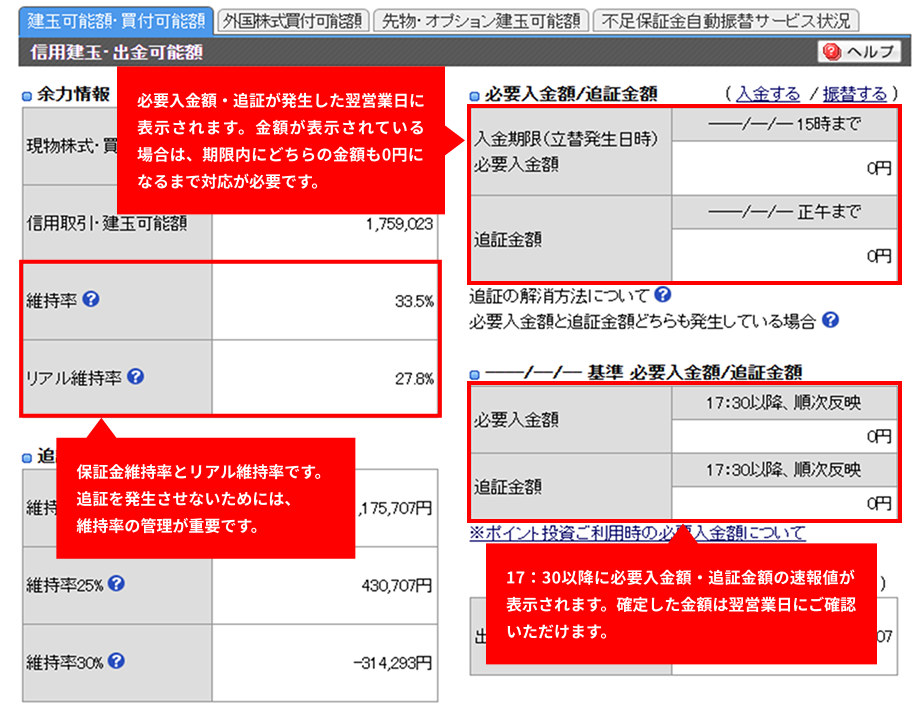Select the 27.8% リアル維持率 value cell
The image size is (920, 720).
click(x=324, y=378)
